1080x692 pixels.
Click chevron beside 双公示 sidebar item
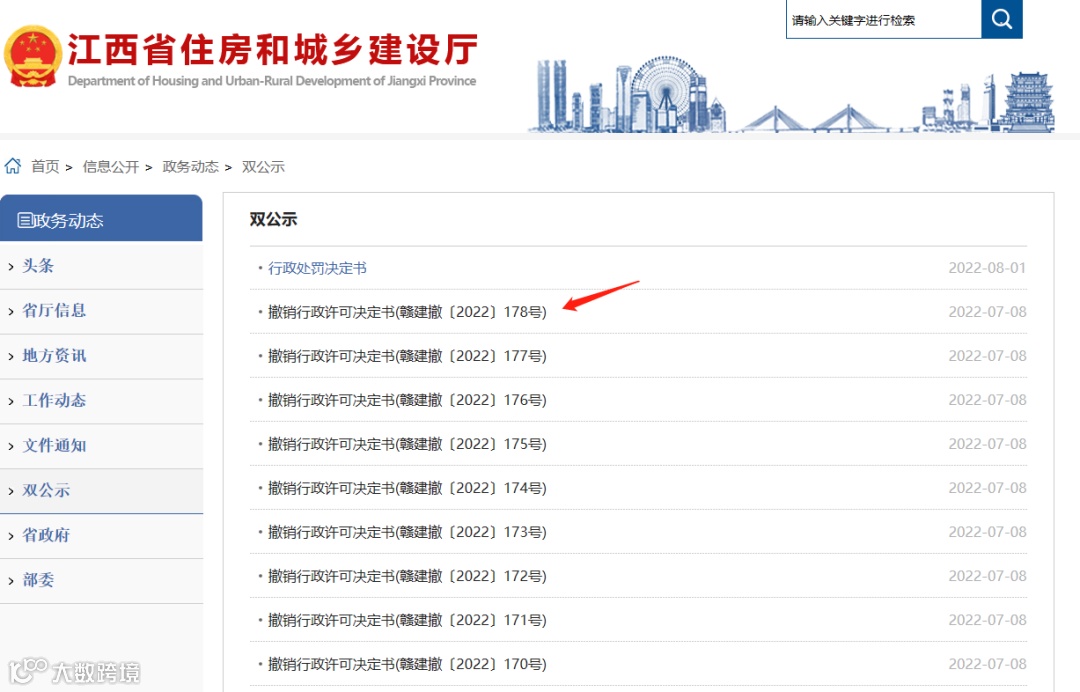click(x=10, y=491)
